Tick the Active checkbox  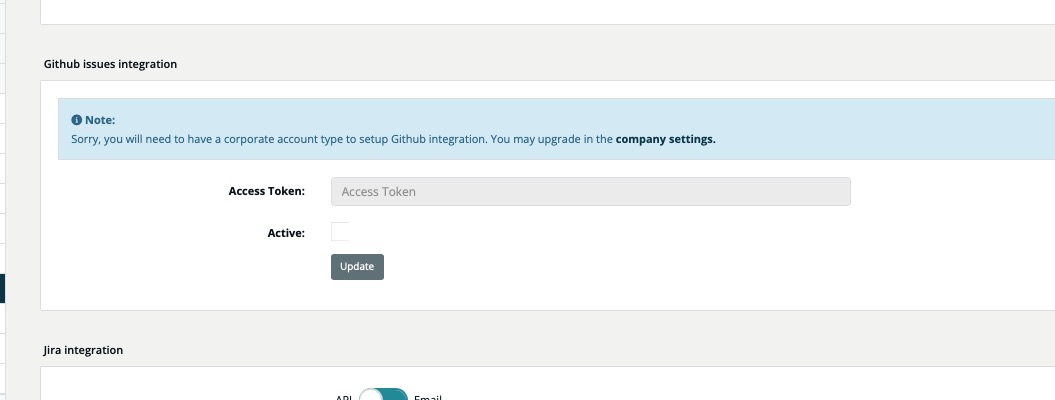coord(340,232)
